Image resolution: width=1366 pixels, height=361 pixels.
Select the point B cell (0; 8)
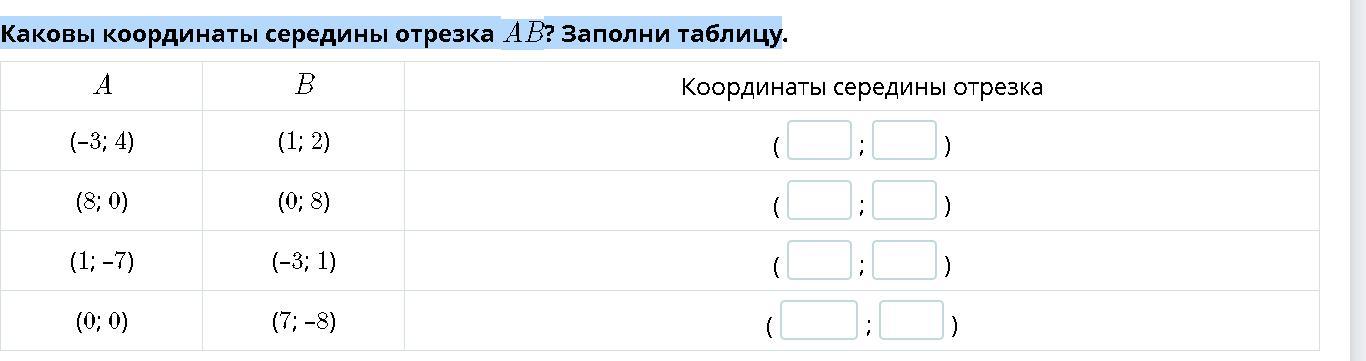pos(304,201)
